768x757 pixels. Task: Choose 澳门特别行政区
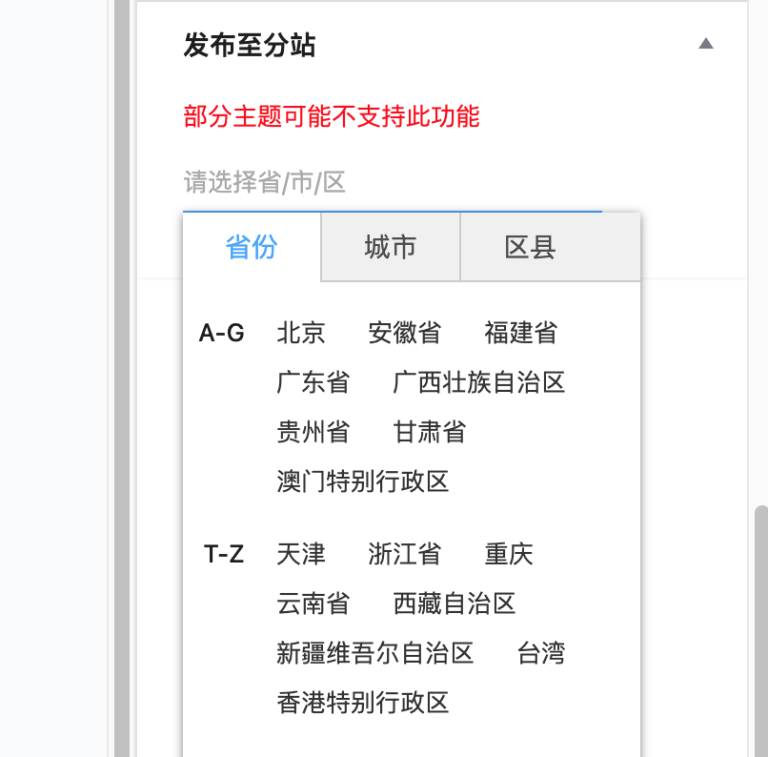[x=363, y=482]
